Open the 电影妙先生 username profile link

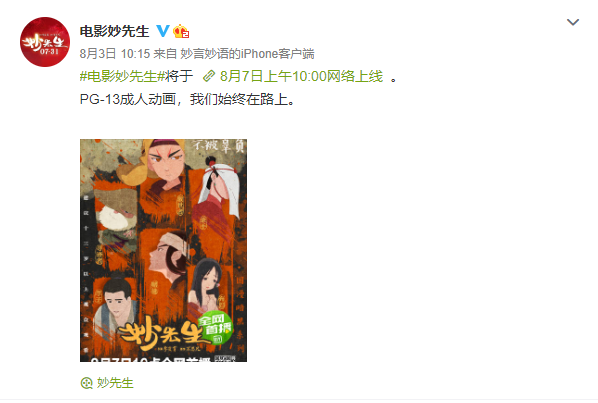point(114,31)
